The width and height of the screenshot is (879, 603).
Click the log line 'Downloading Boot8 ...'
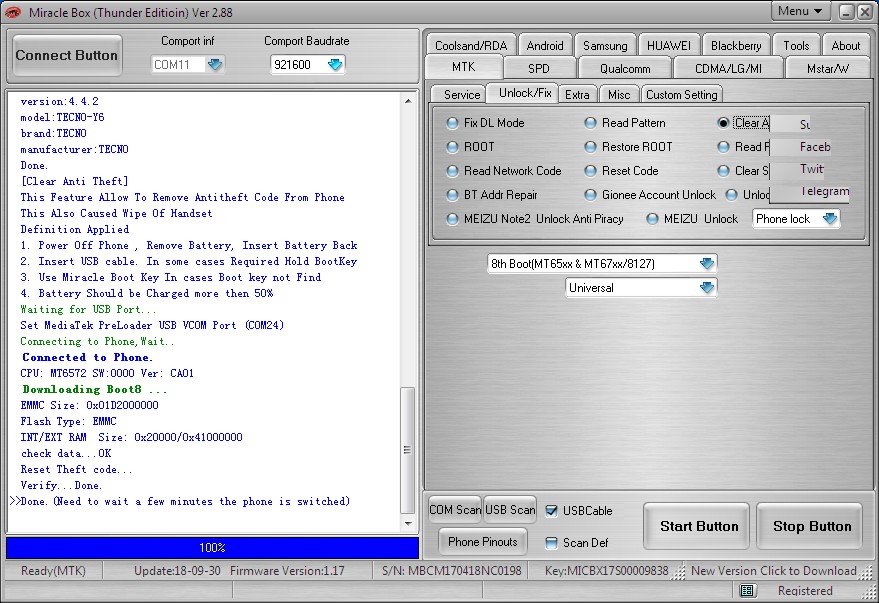pyautogui.click(x=94, y=389)
